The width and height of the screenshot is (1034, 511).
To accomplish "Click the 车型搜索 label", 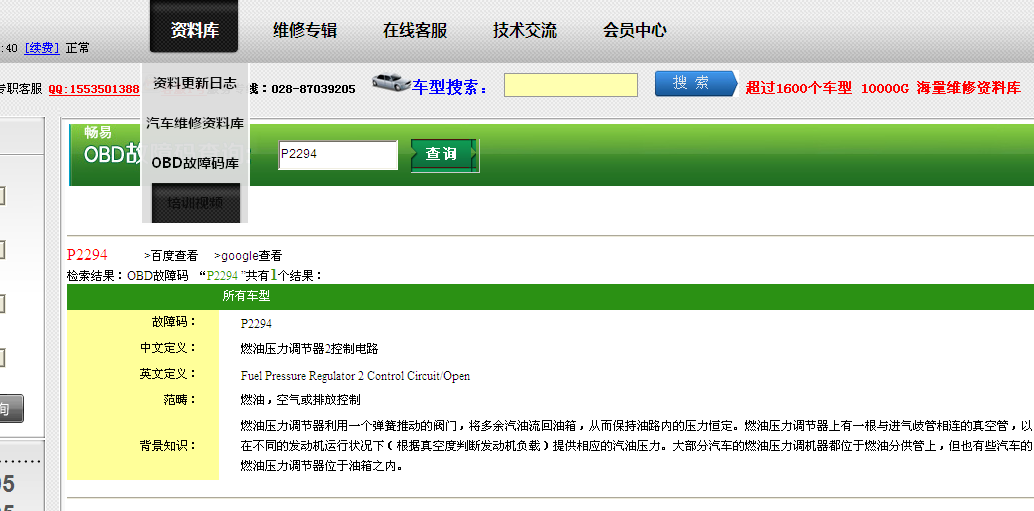I will [450, 86].
